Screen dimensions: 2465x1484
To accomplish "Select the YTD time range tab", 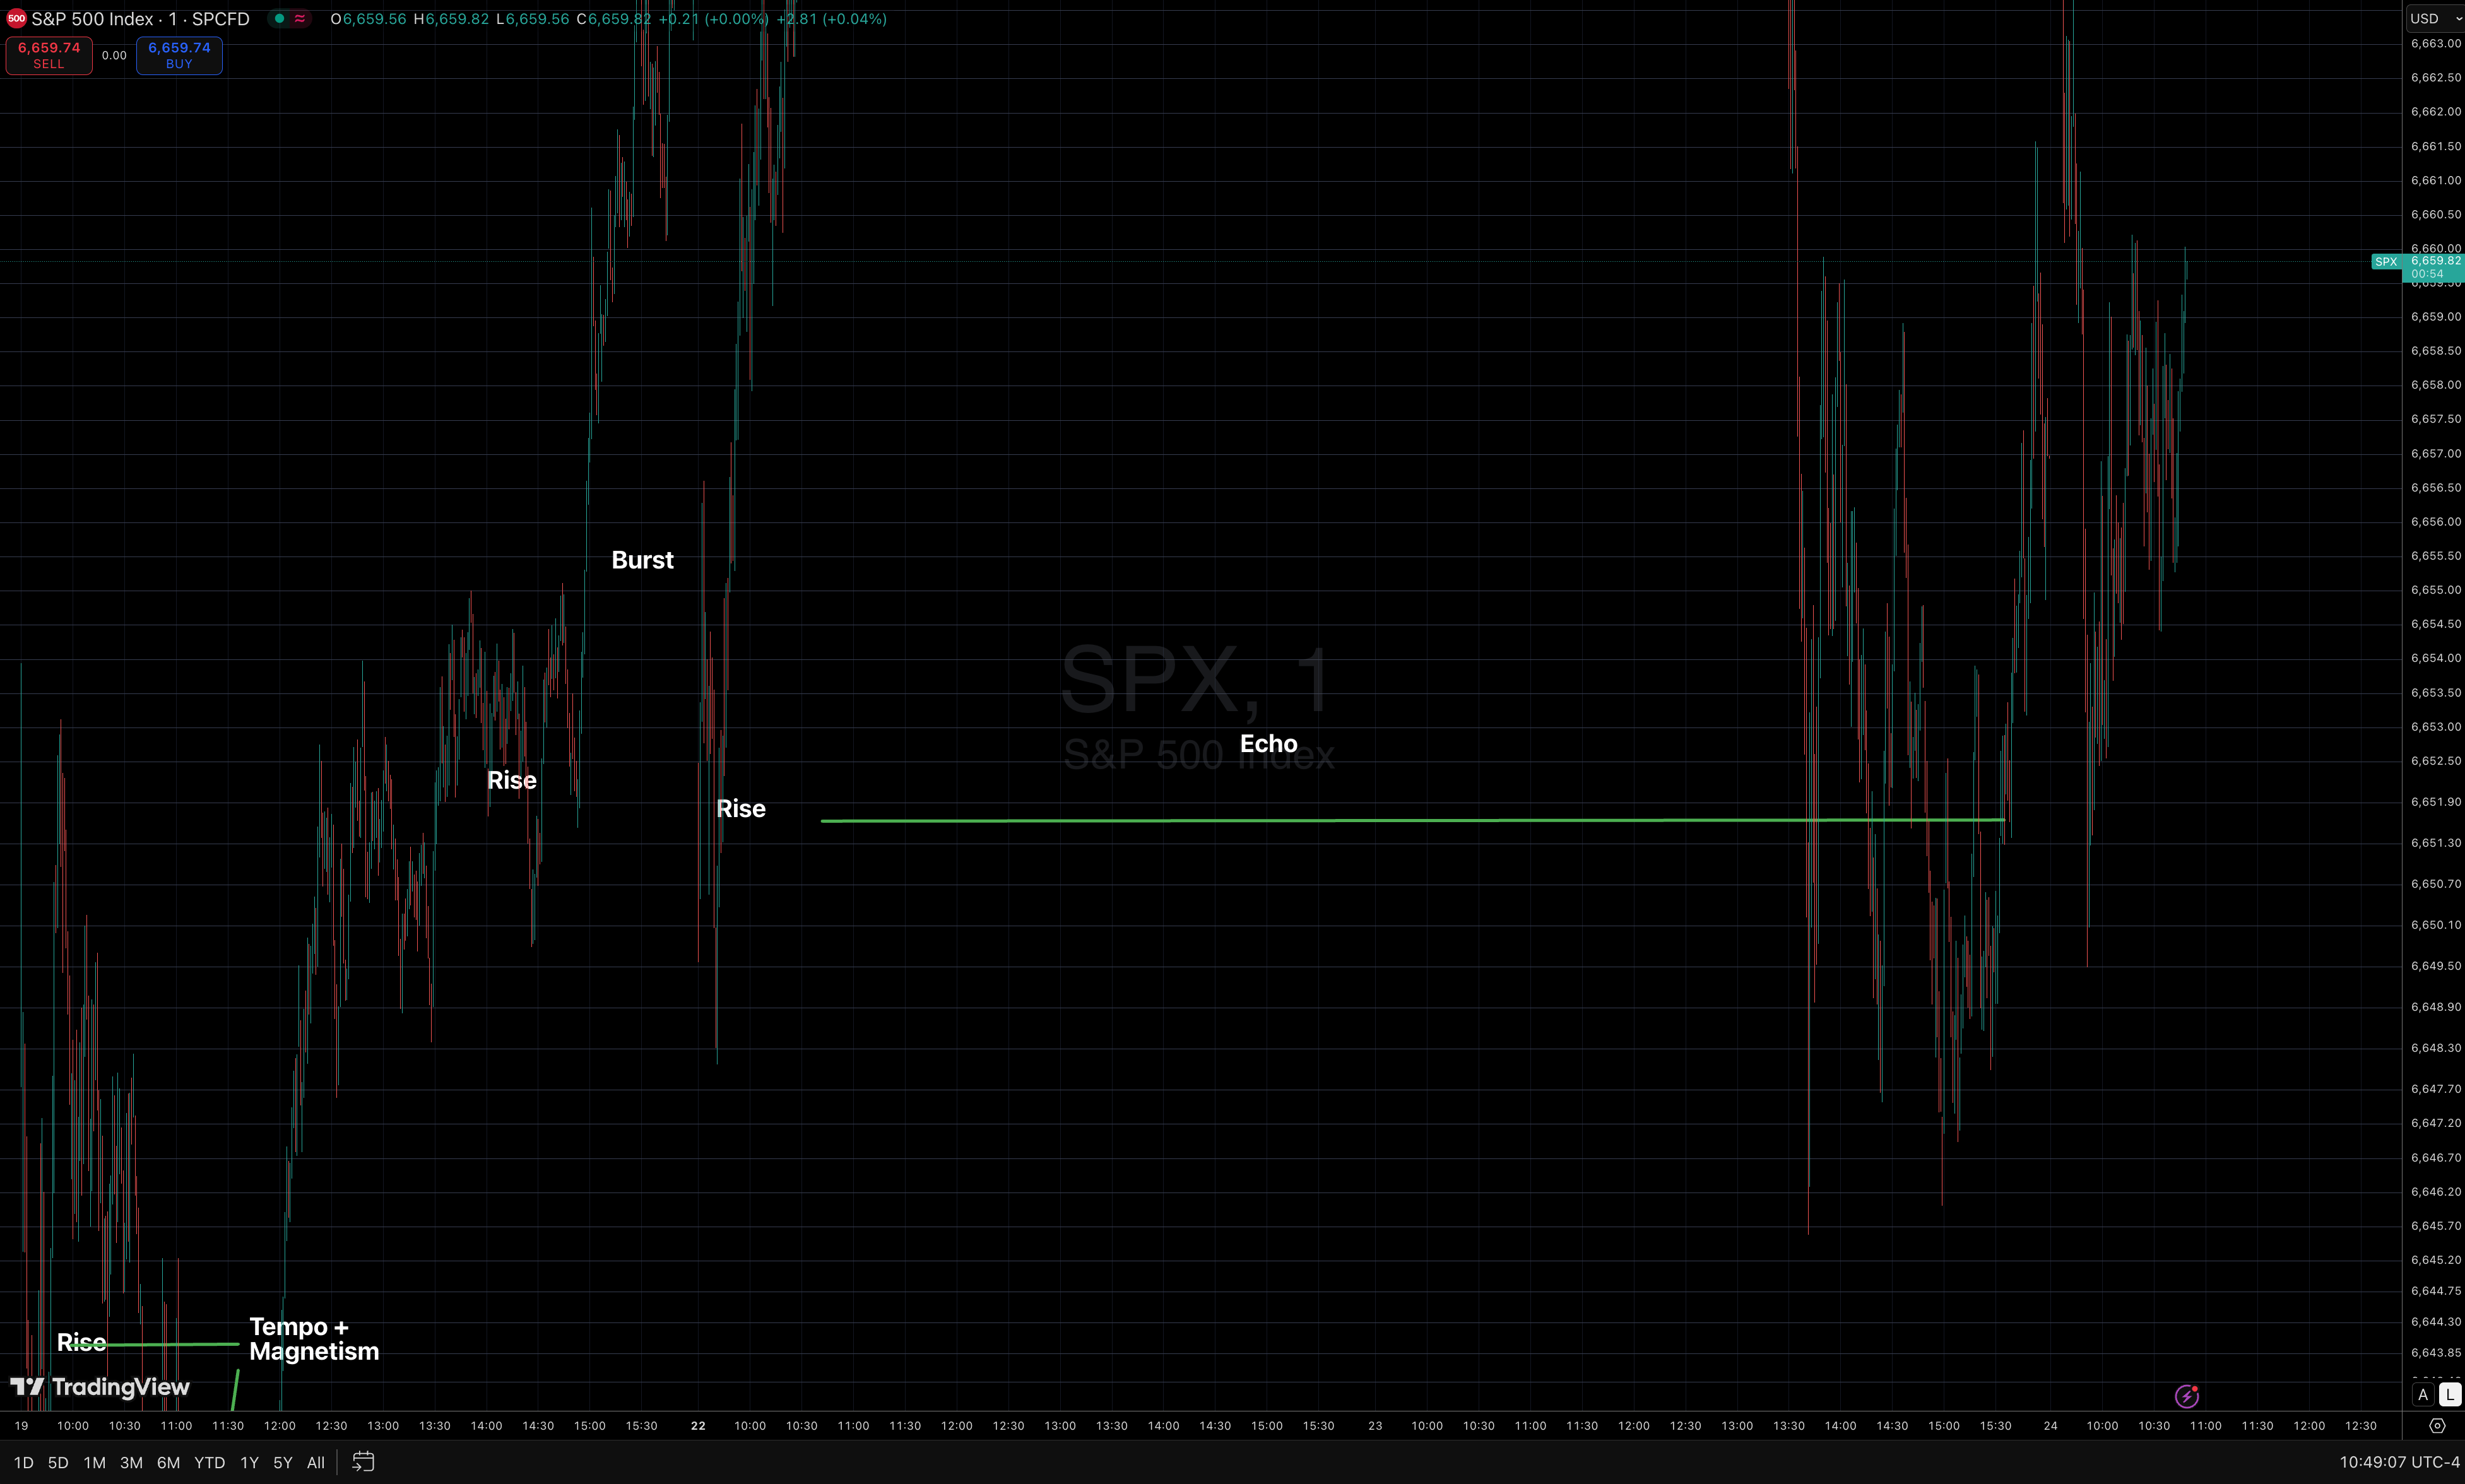I will [x=209, y=1463].
